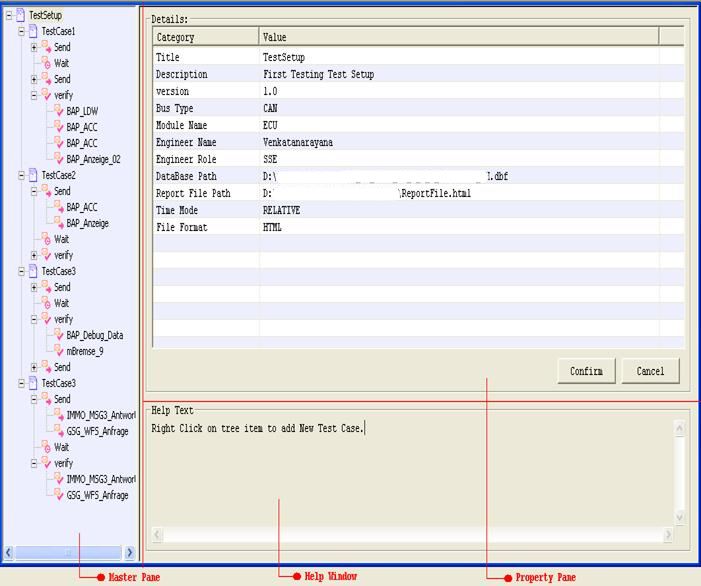Viewport: 701px width, 586px height.
Task: Select the BAP_Anzeige_02 tree item
Action: pos(93,159)
